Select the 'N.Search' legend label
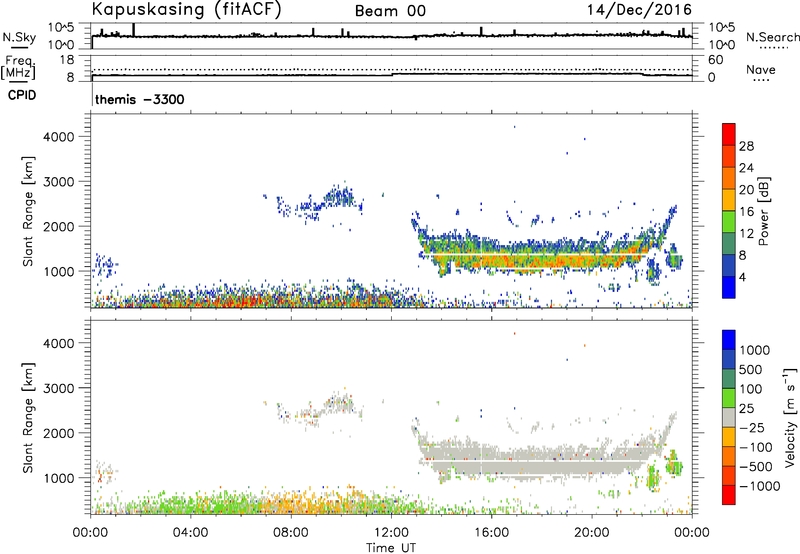This screenshot has height=554, width=800. 772,37
